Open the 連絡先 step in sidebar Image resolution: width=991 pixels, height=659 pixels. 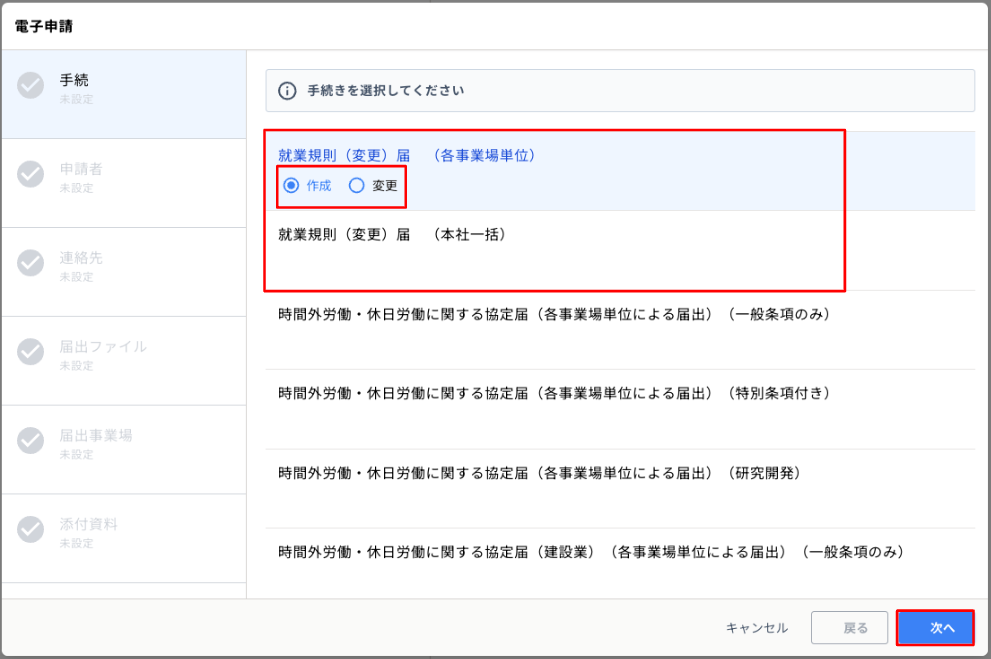click(124, 272)
